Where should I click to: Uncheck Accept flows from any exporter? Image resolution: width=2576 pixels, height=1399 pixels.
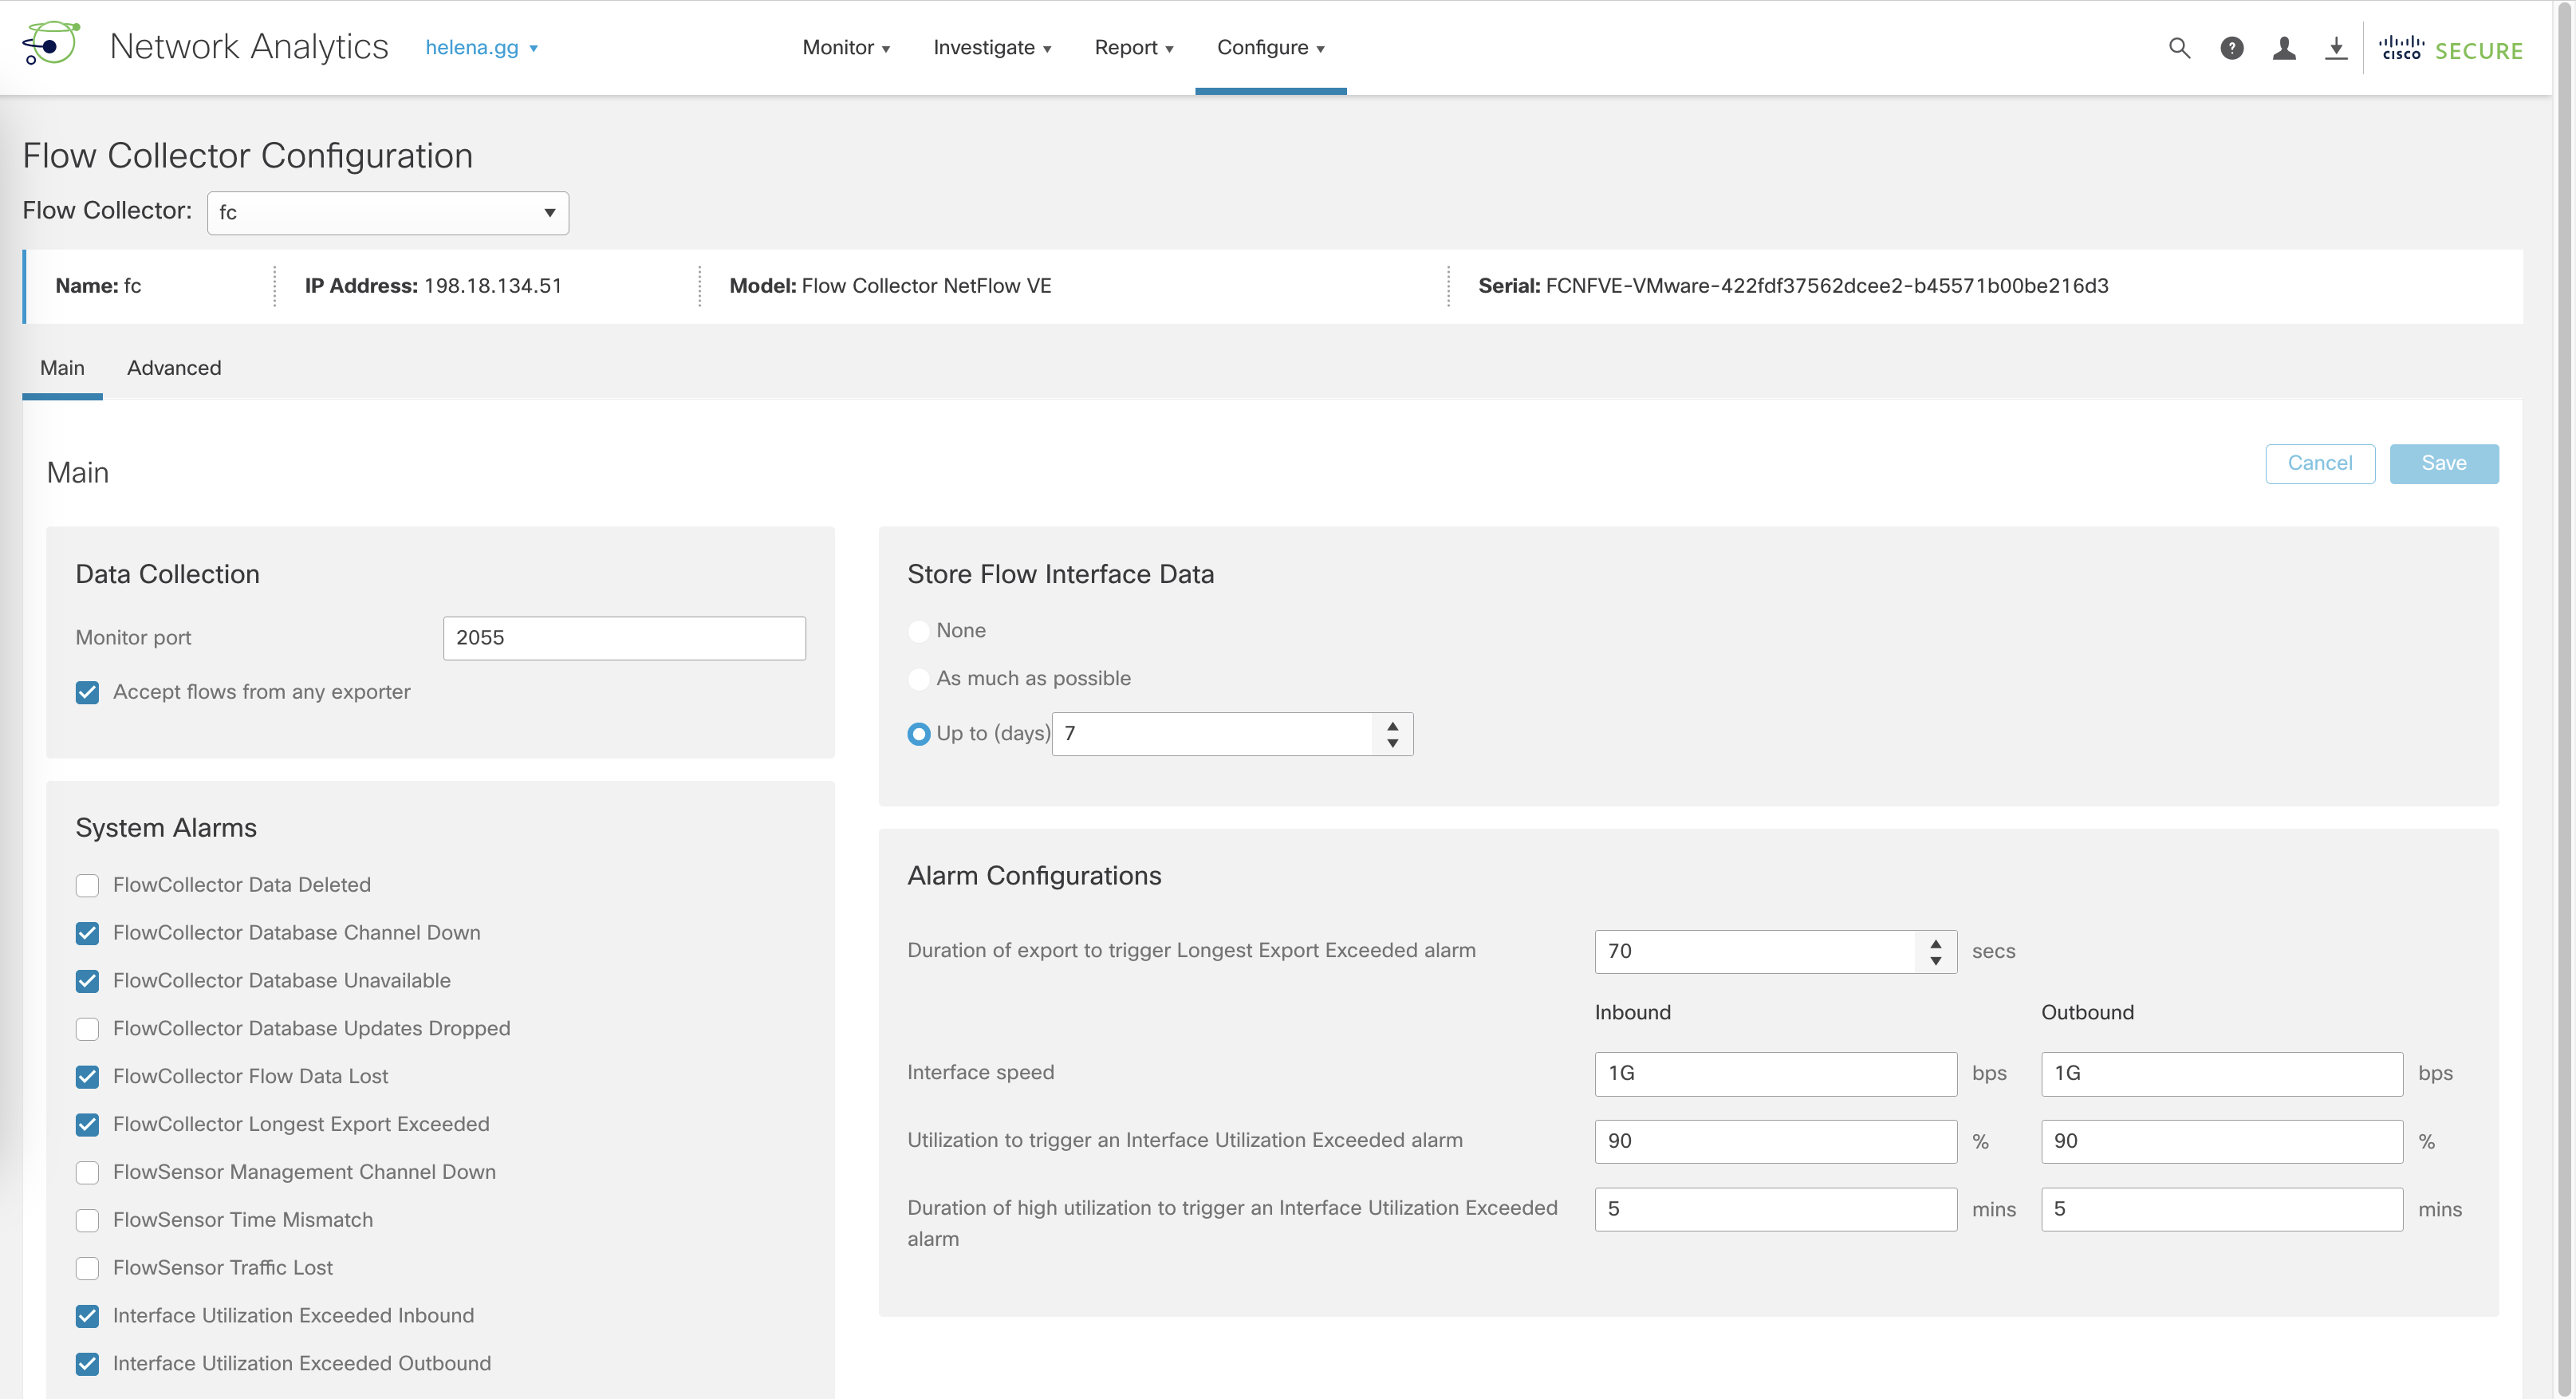click(x=88, y=692)
